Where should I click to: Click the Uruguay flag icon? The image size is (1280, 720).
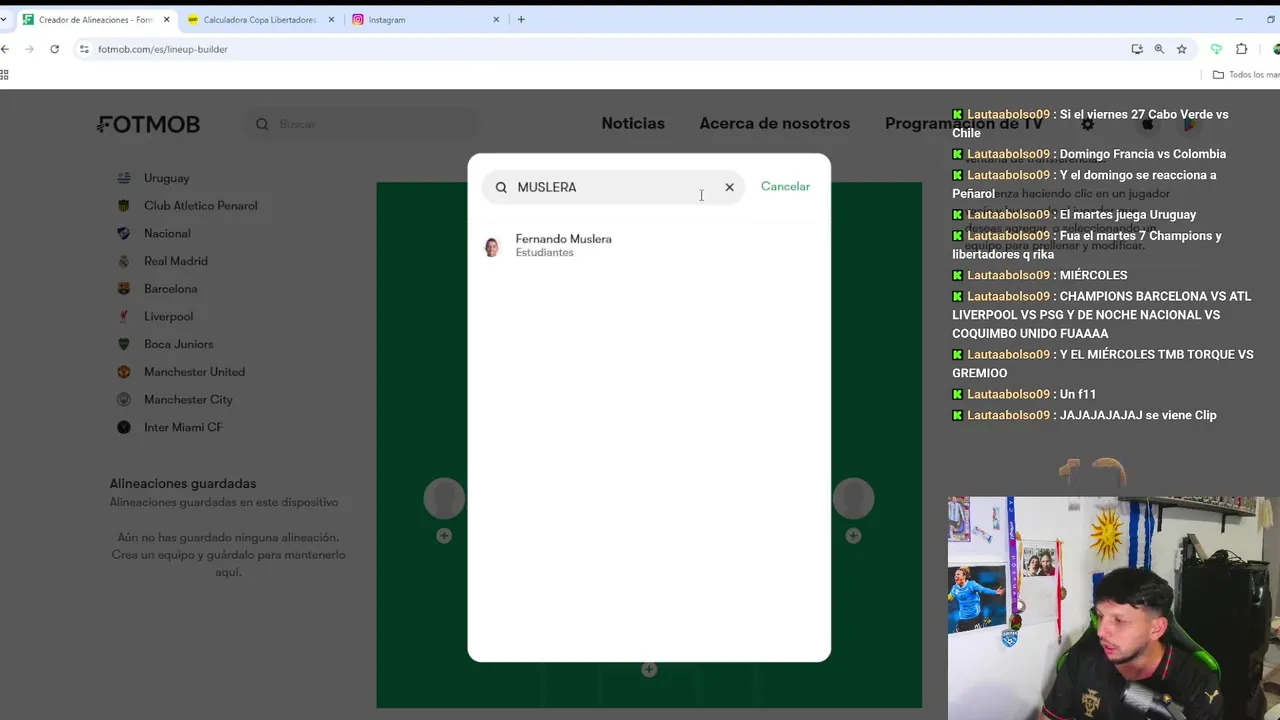(124, 178)
